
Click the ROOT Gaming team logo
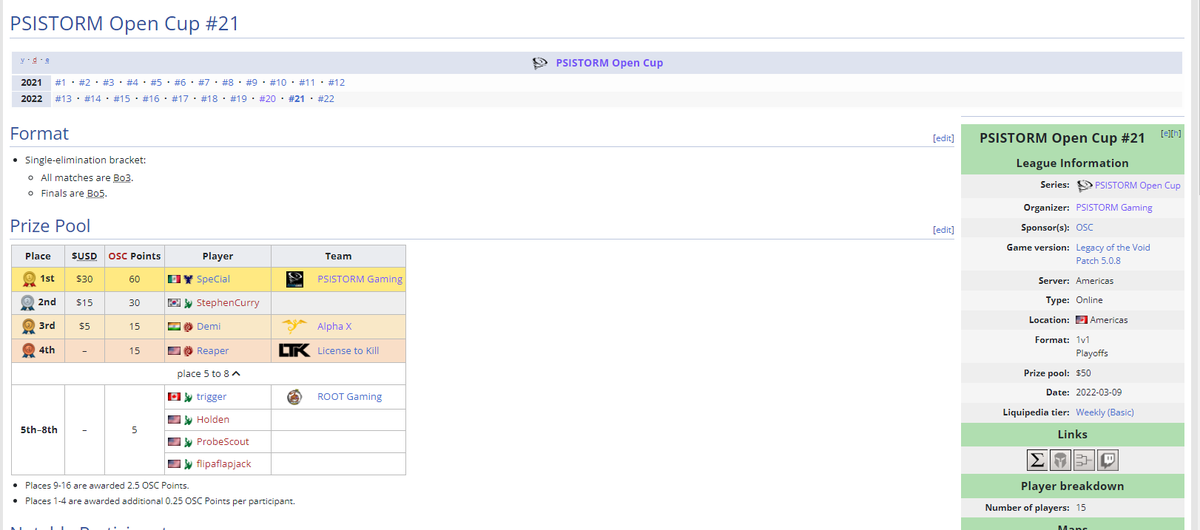click(x=294, y=396)
